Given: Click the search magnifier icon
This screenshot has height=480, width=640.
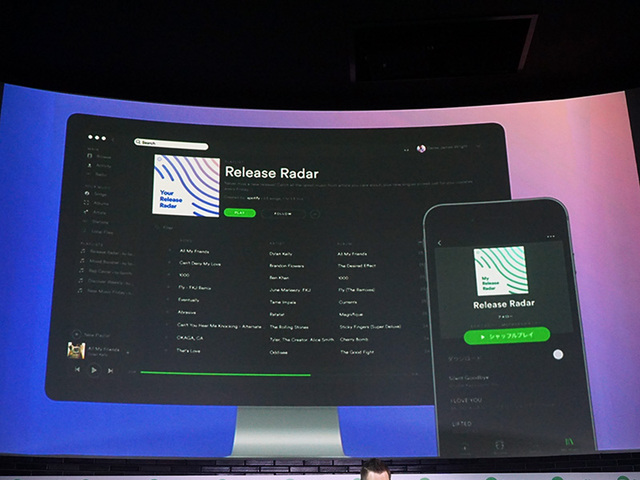Looking at the screenshot, I should click(x=138, y=142).
